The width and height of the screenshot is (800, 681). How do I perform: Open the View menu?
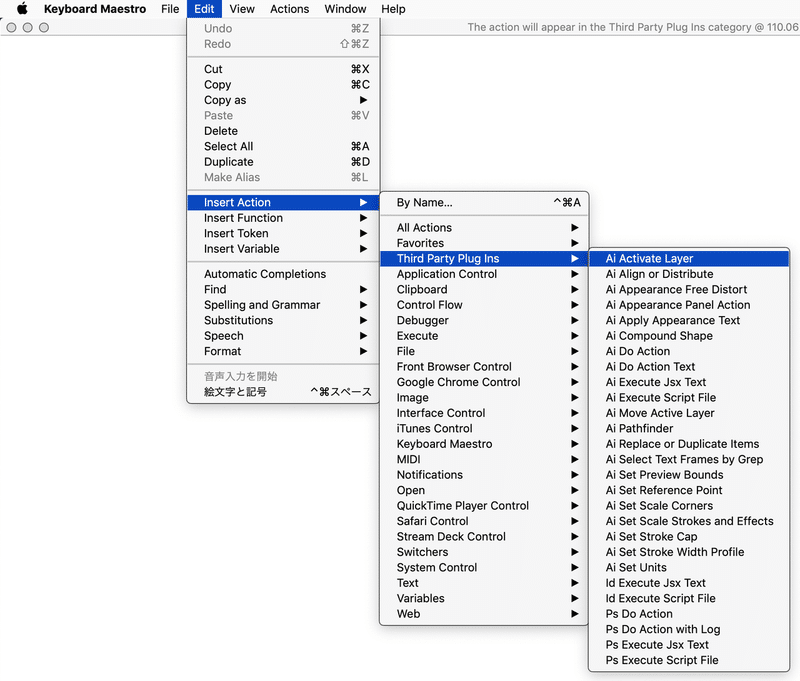pyautogui.click(x=242, y=9)
